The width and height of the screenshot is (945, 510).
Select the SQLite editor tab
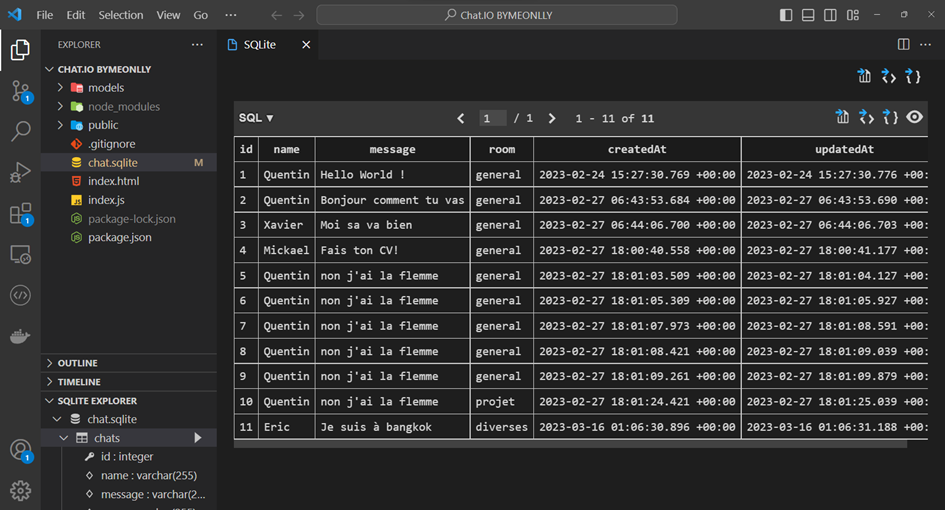click(x=268, y=45)
